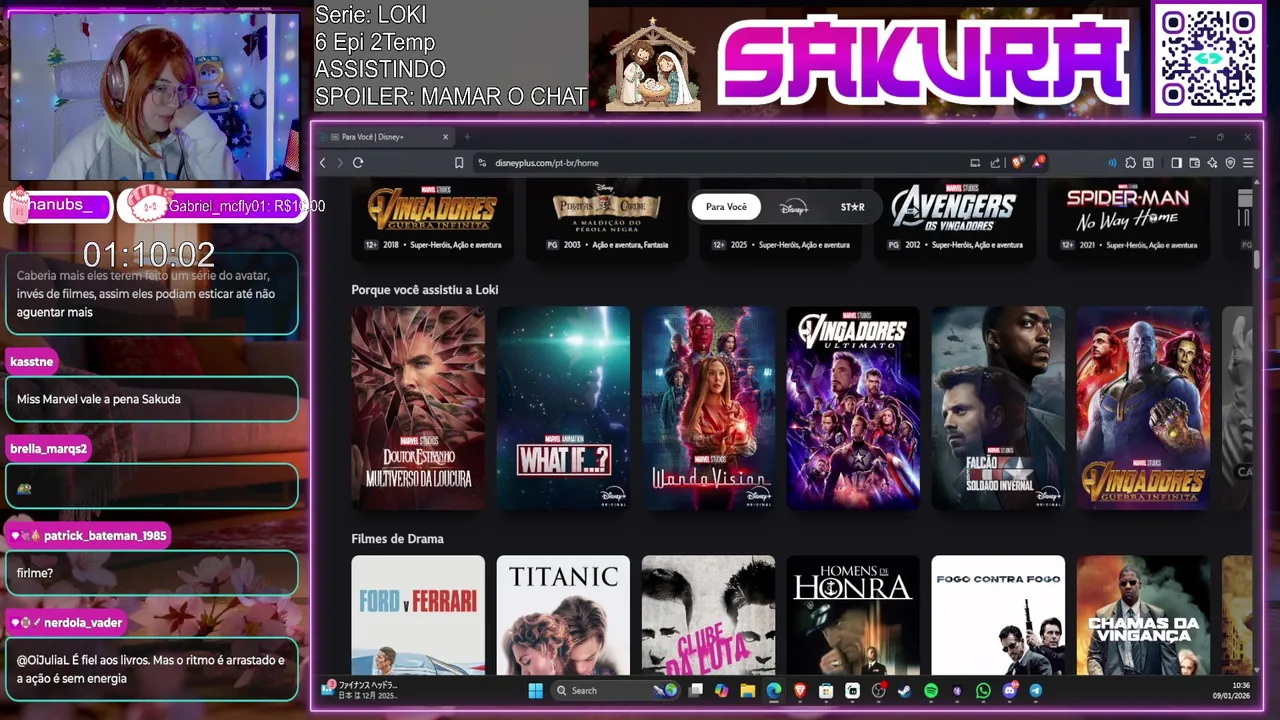The image size is (1280, 720).
Task: Open the browser hamburger main menu
Action: click(x=1248, y=163)
